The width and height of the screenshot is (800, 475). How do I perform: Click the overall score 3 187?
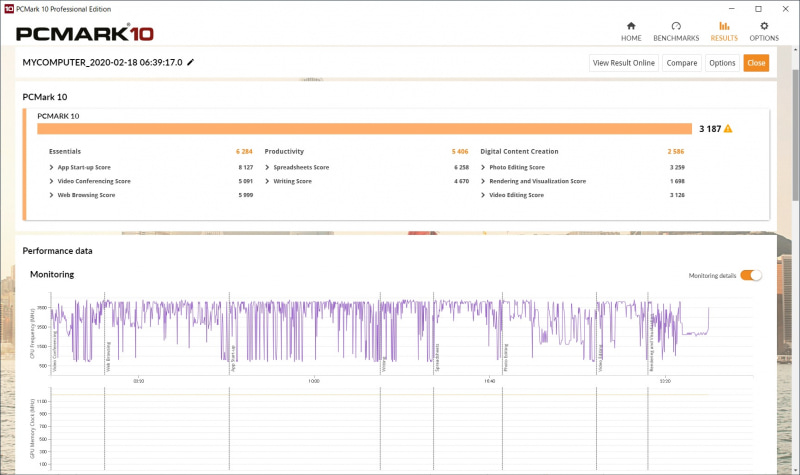click(x=710, y=129)
